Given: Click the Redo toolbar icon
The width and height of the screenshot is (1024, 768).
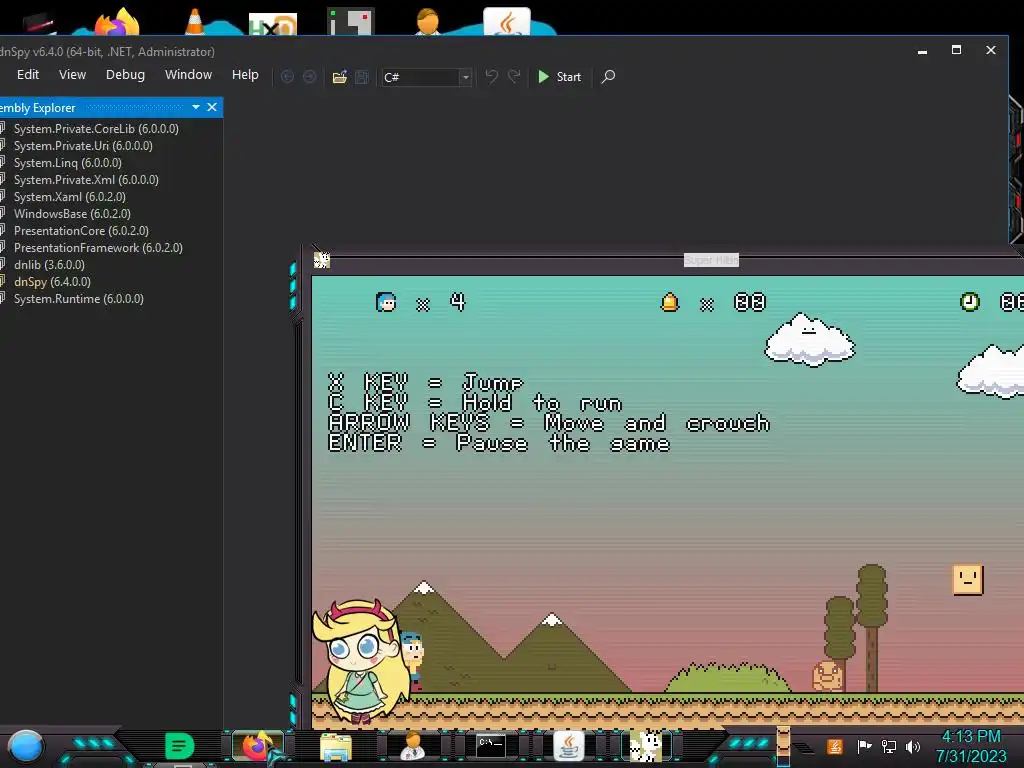Looking at the screenshot, I should tap(514, 77).
